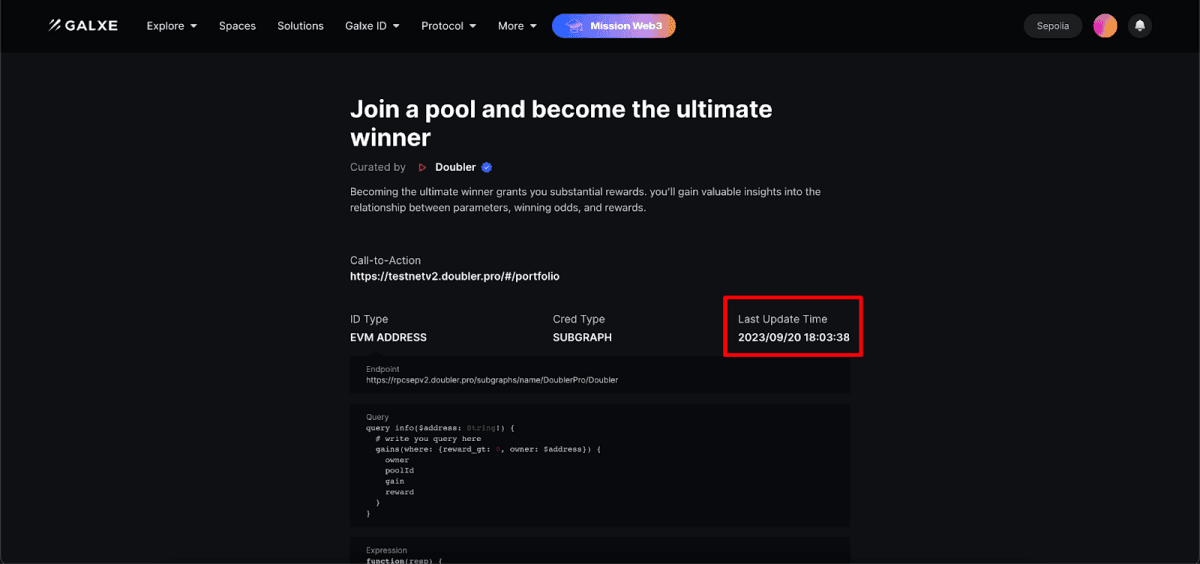Expand the More dropdown
The width and height of the screenshot is (1200, 564).
click(517, 26)
